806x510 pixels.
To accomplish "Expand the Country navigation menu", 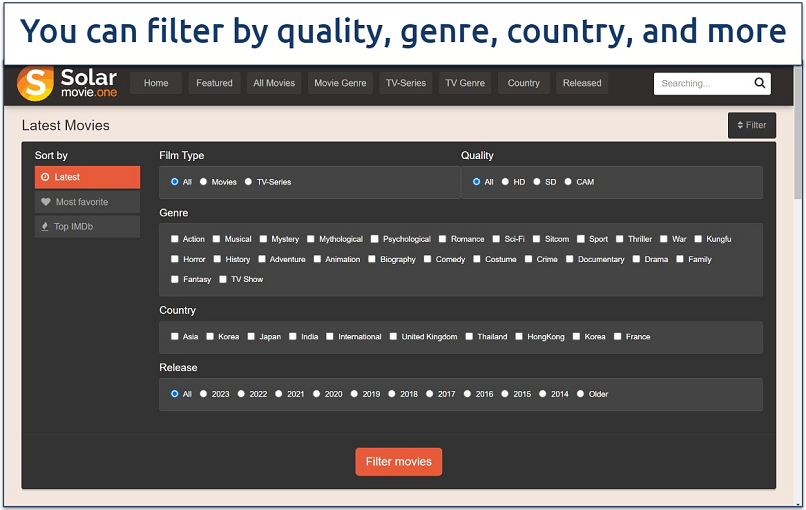I will tap(523, 84).
